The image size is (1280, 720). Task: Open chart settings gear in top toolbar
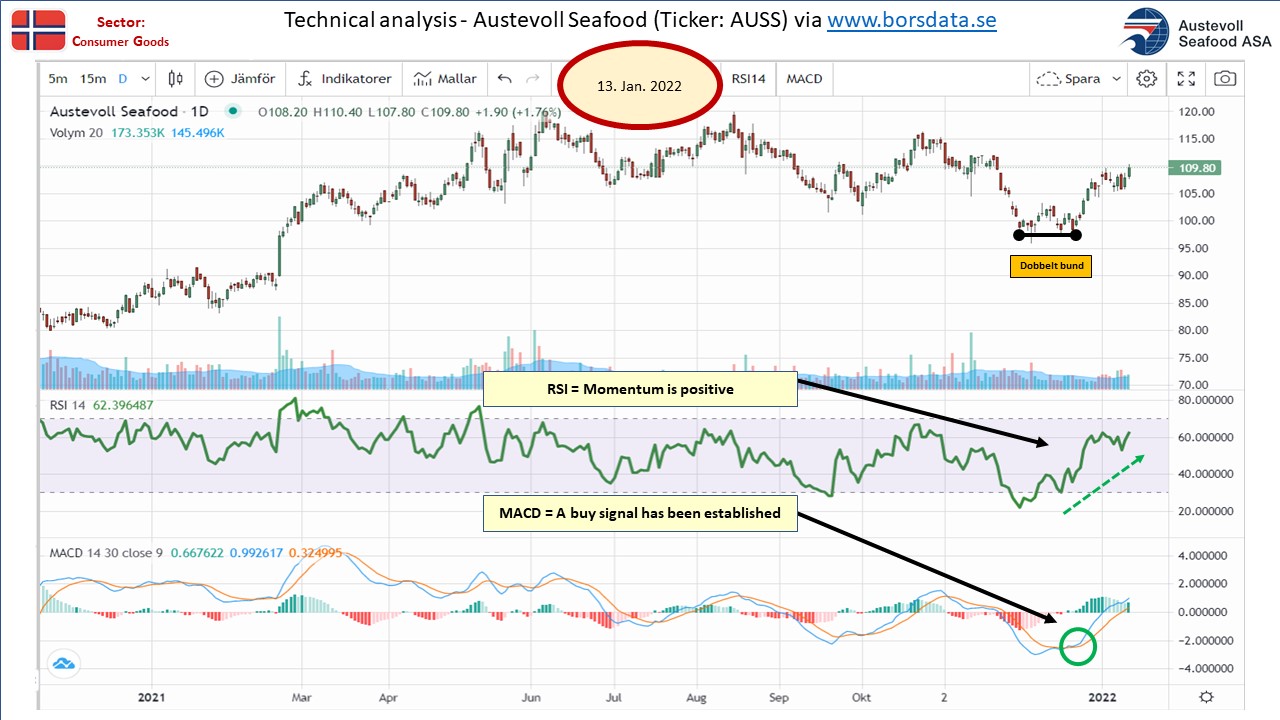click(x=1147, y=79)
